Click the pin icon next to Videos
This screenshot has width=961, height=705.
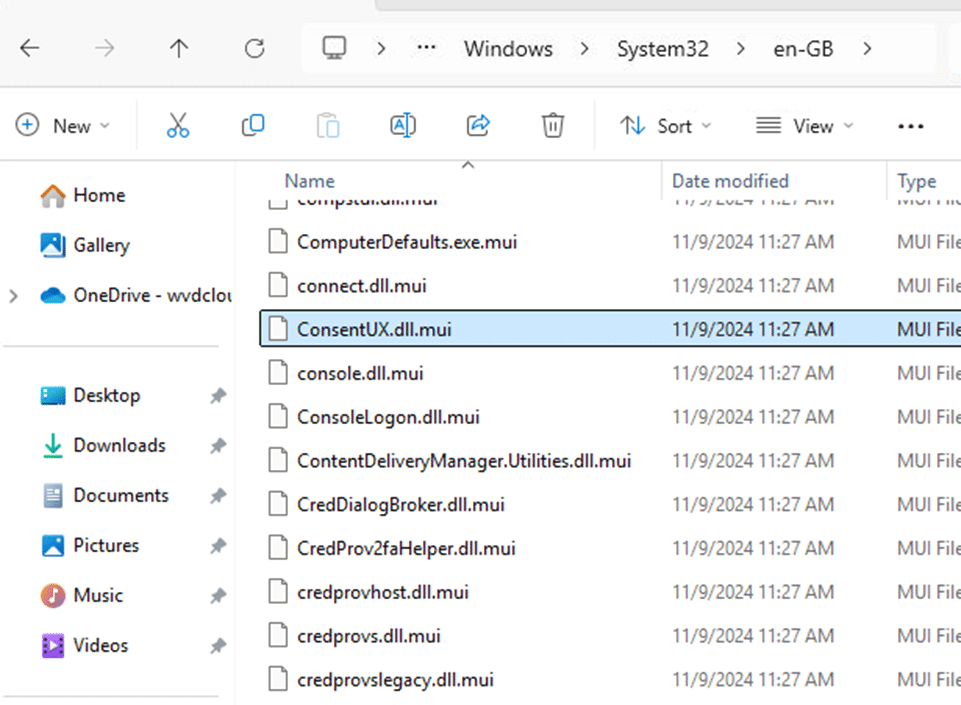point(218,646)
